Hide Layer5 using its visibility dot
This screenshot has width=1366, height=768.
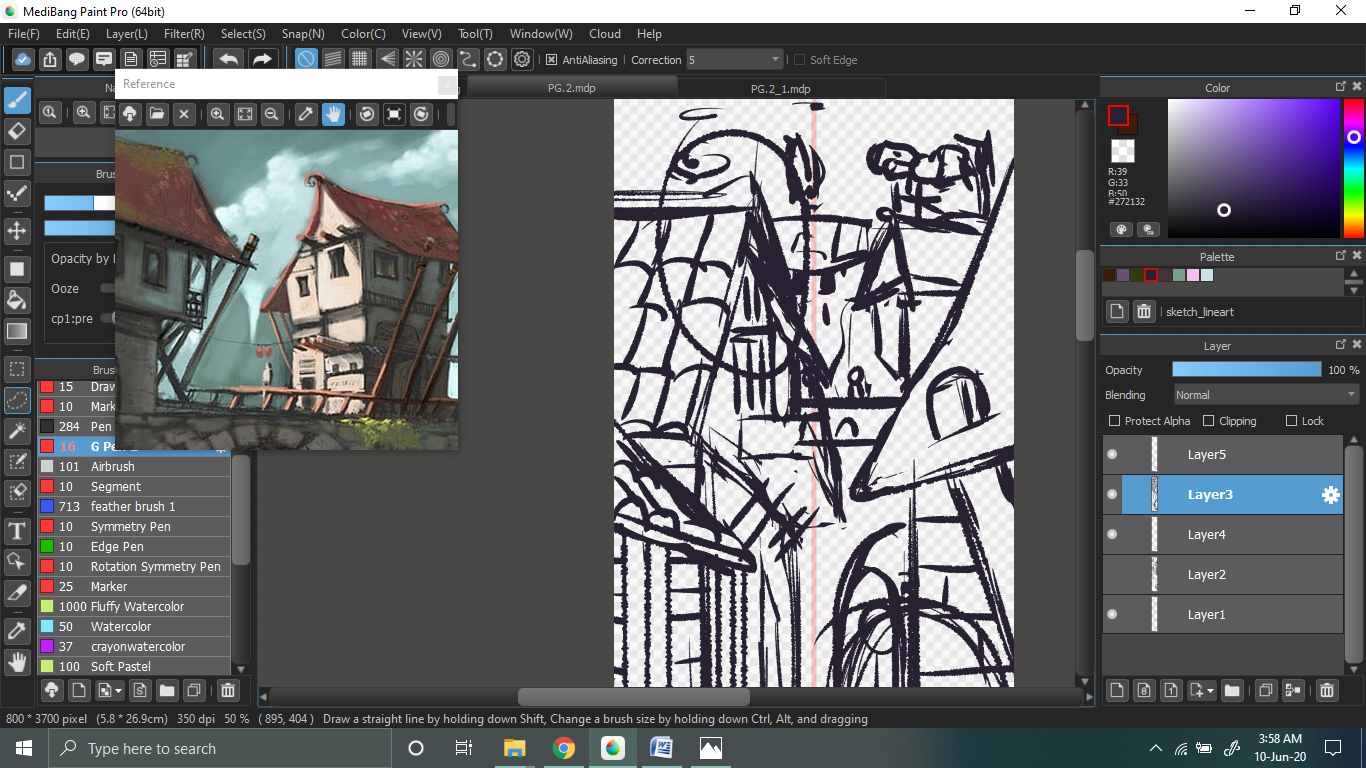tap(1112, 455)
